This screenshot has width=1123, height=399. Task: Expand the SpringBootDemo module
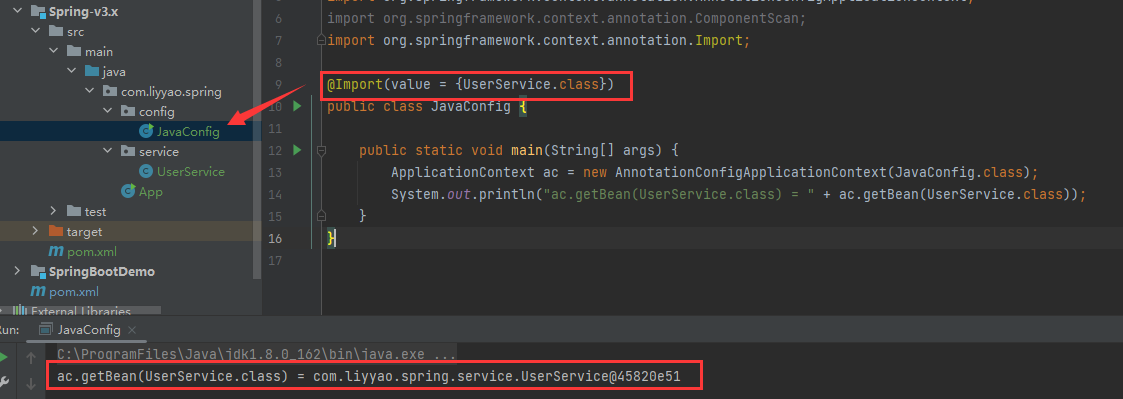click(x=17, y=271)
